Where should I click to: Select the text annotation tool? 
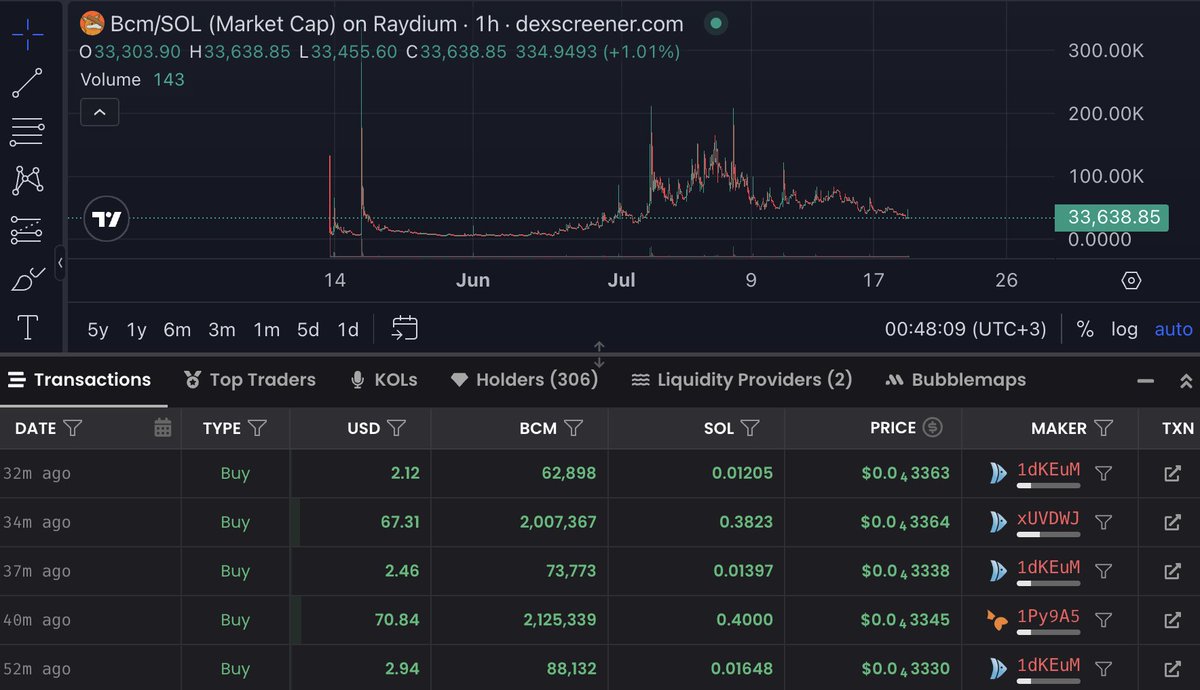[27, 327]
